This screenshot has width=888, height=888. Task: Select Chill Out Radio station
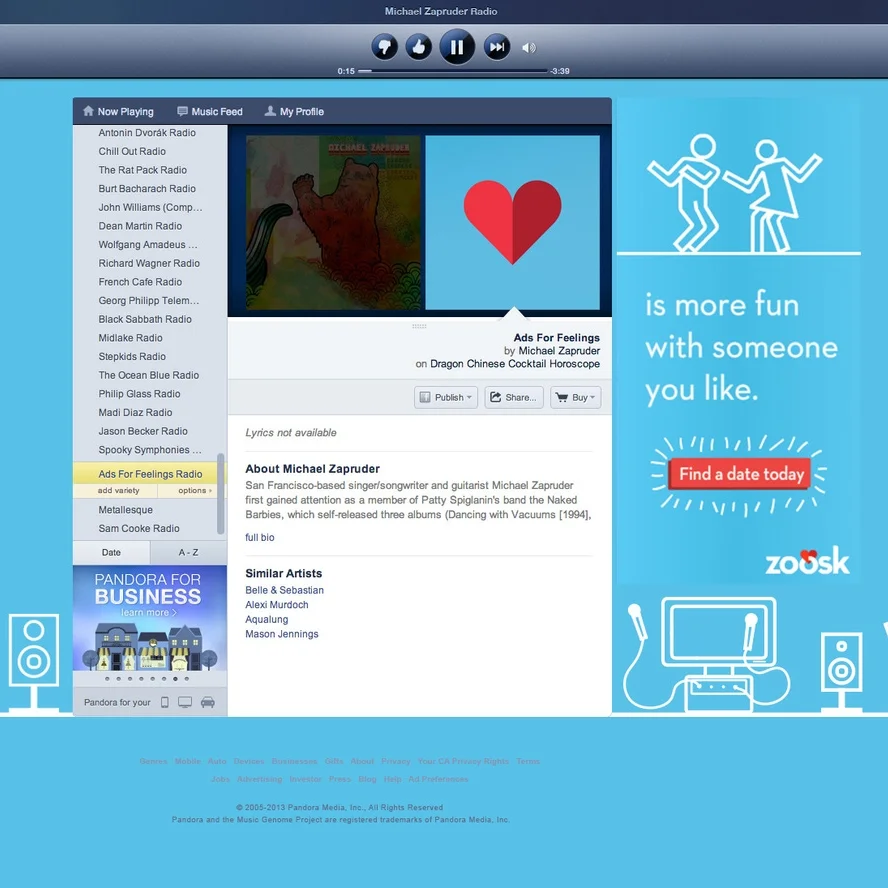(132, 151)
